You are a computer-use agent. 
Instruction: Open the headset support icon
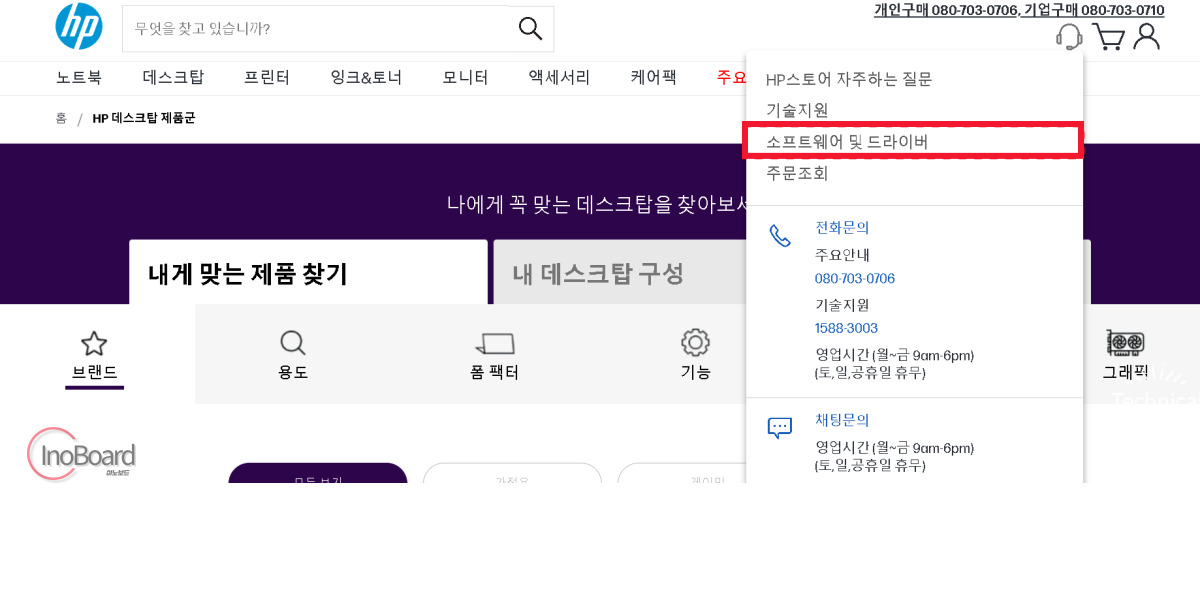coord(1069,37)
